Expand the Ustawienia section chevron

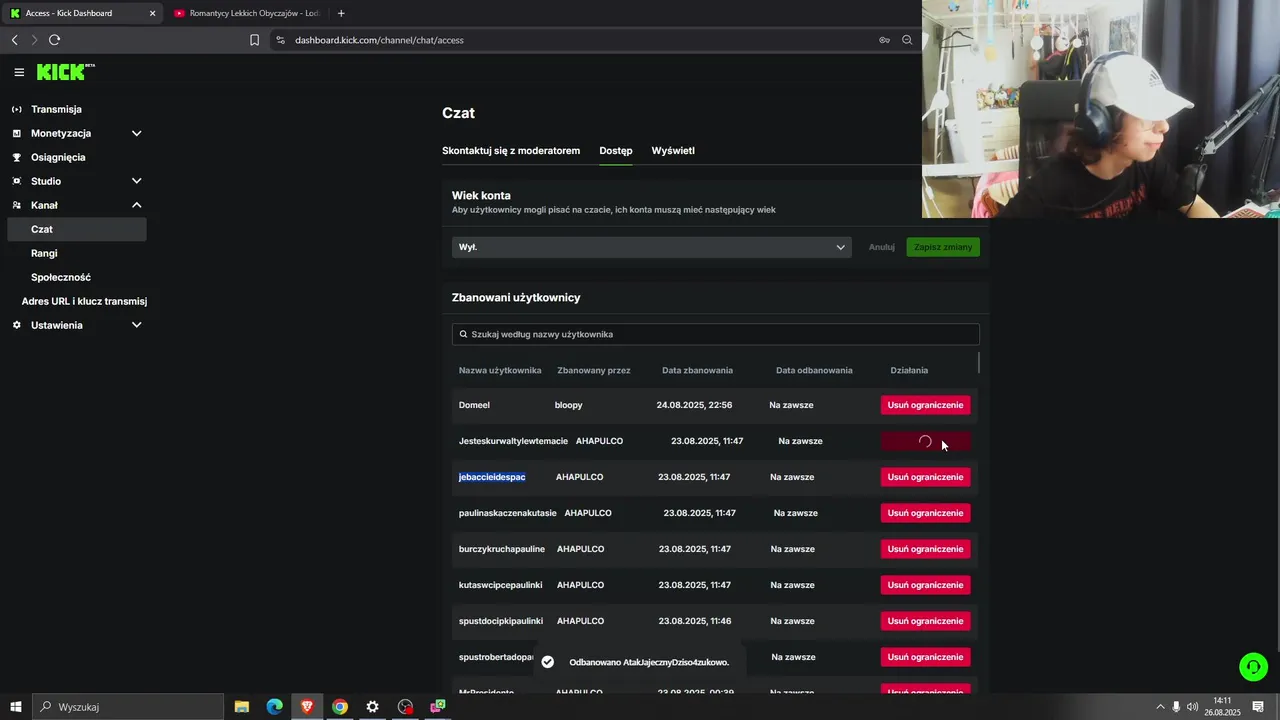click(137, 325)
